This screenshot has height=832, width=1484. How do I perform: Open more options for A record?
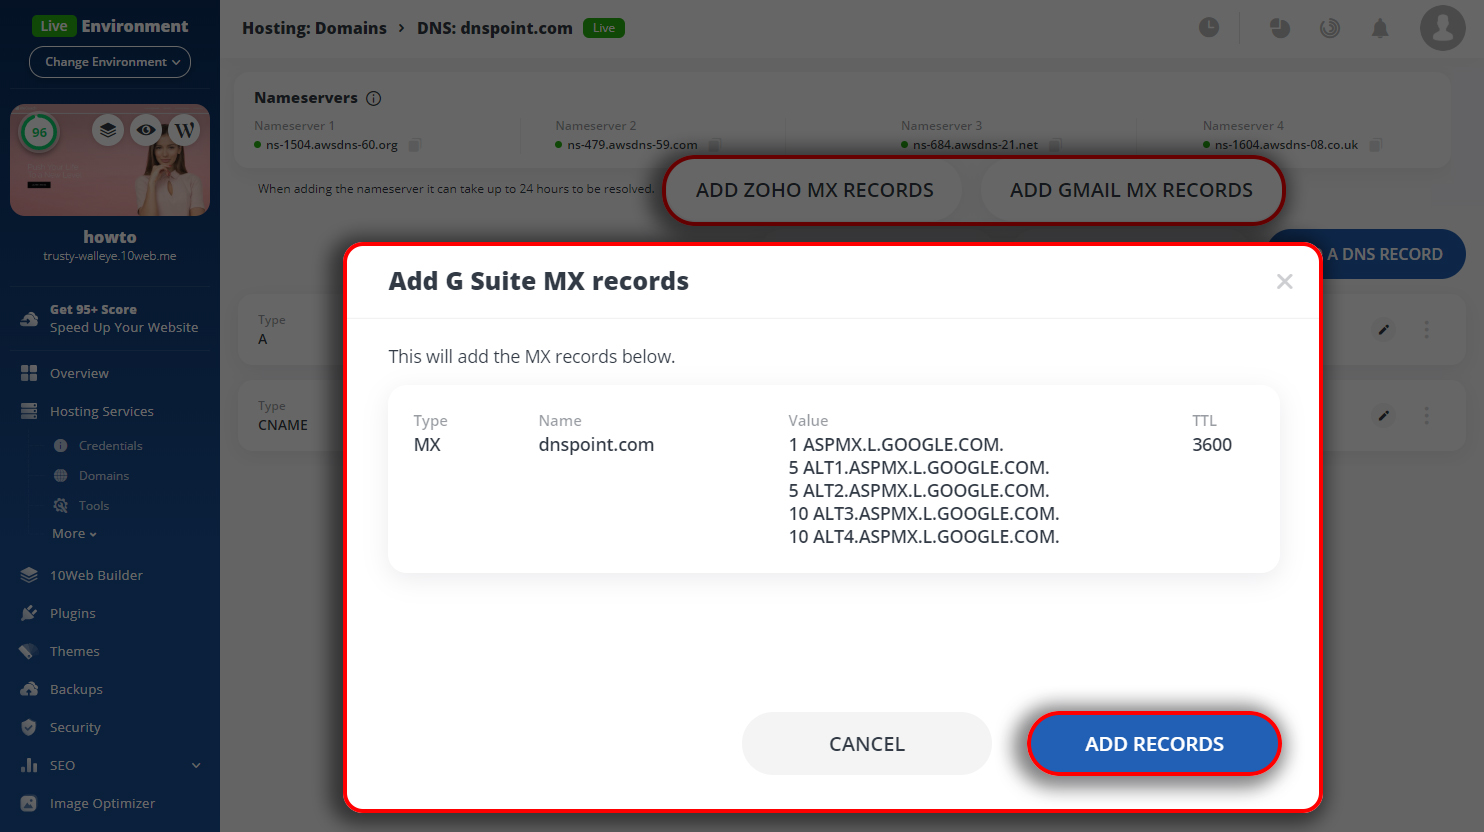[x=1427, y=329]
